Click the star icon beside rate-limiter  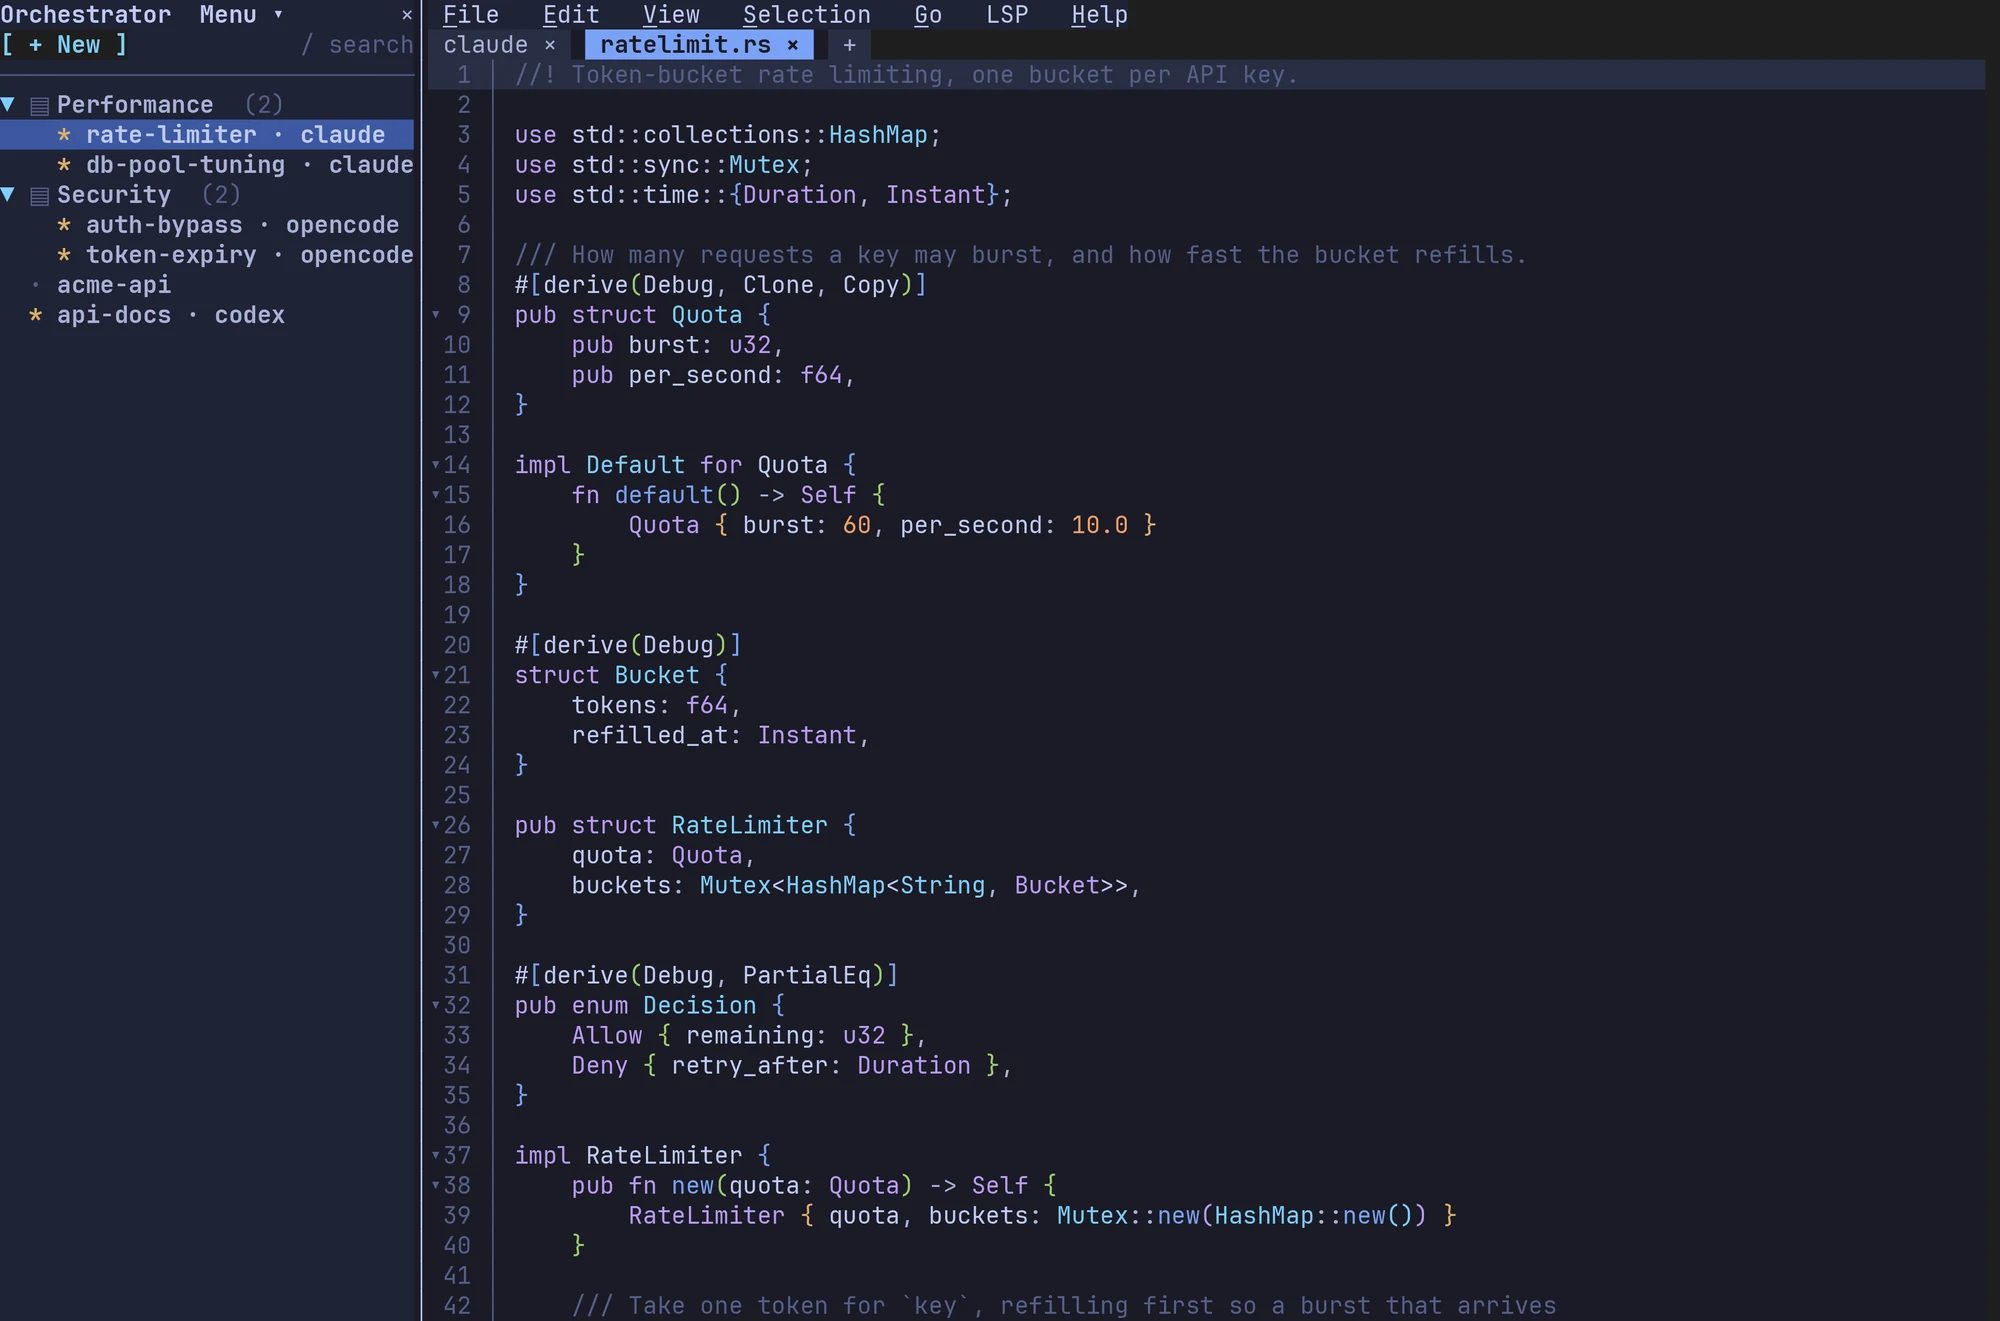click(x=64, y=135)
